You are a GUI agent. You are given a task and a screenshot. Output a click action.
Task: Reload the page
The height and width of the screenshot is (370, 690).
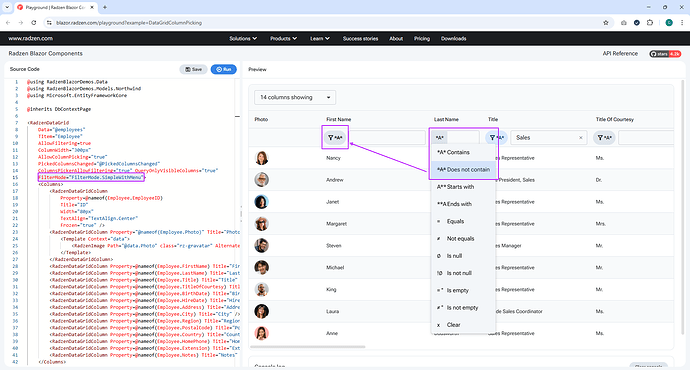pos(34,22)
